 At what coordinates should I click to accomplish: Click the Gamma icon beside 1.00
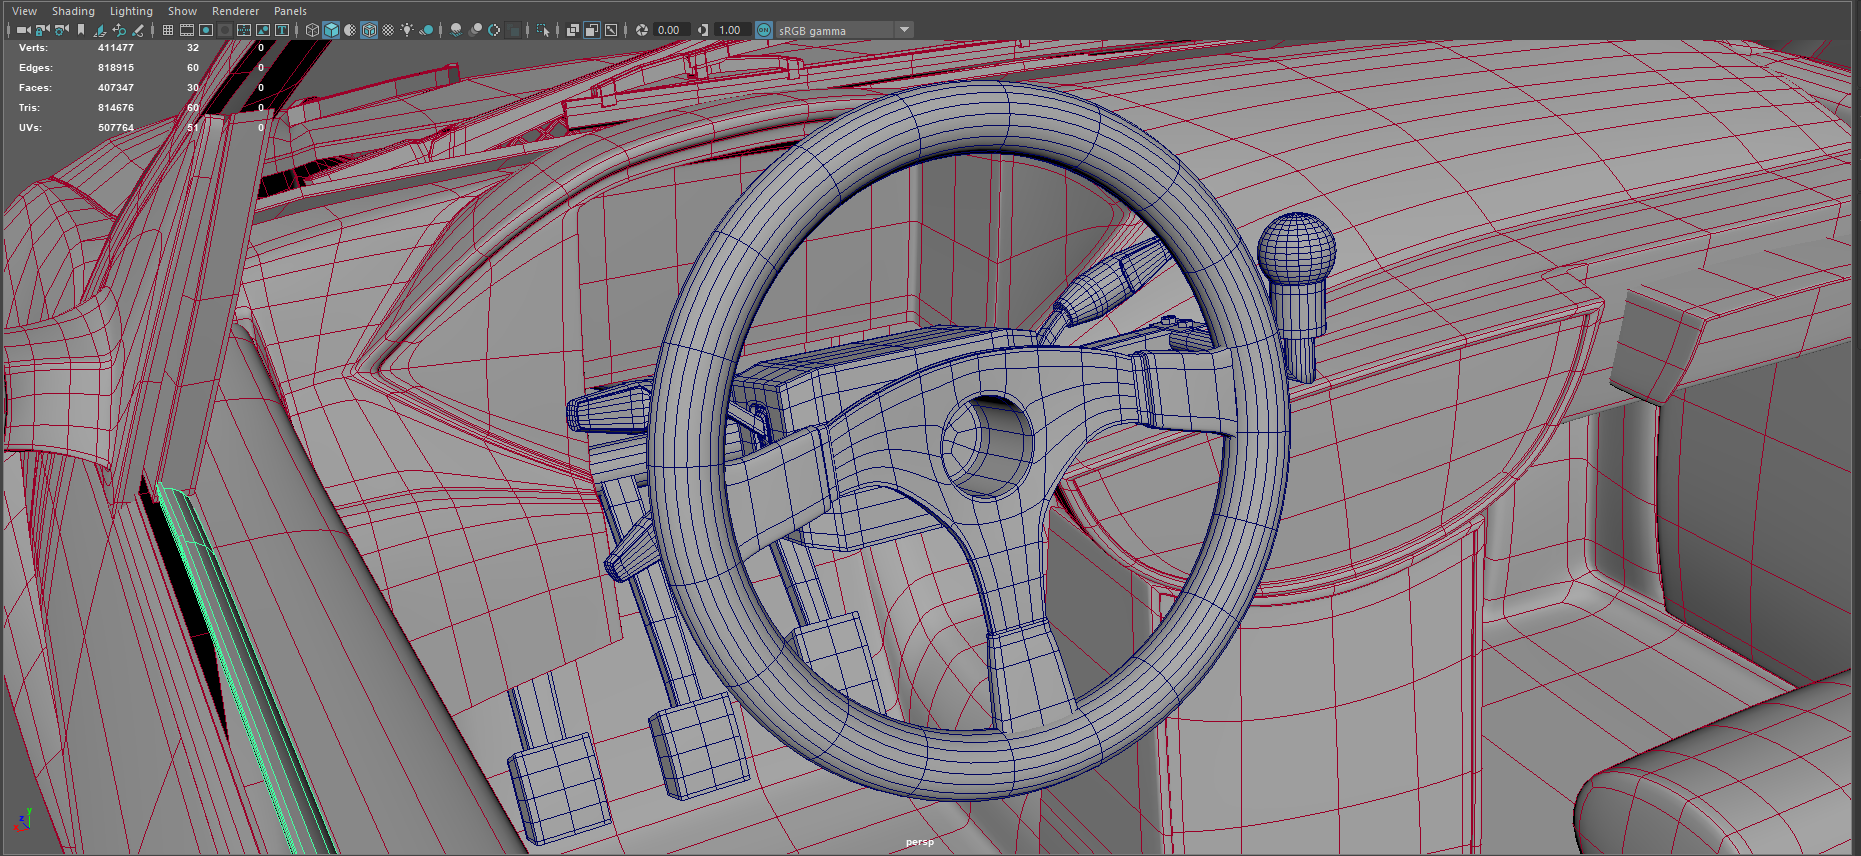point(703,30)
